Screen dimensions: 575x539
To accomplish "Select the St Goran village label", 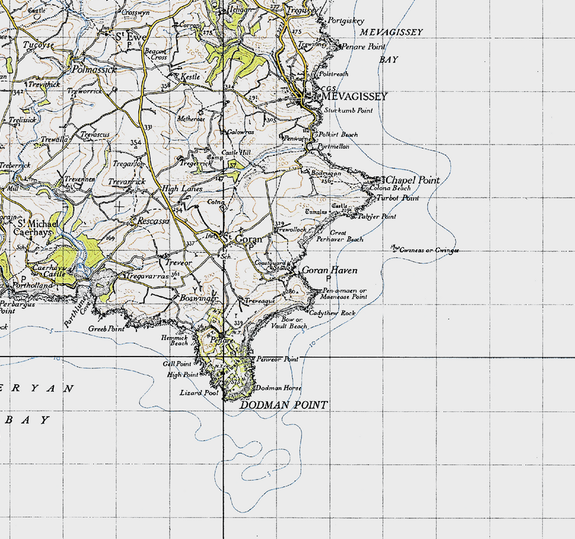I will (x=243, y=239).
